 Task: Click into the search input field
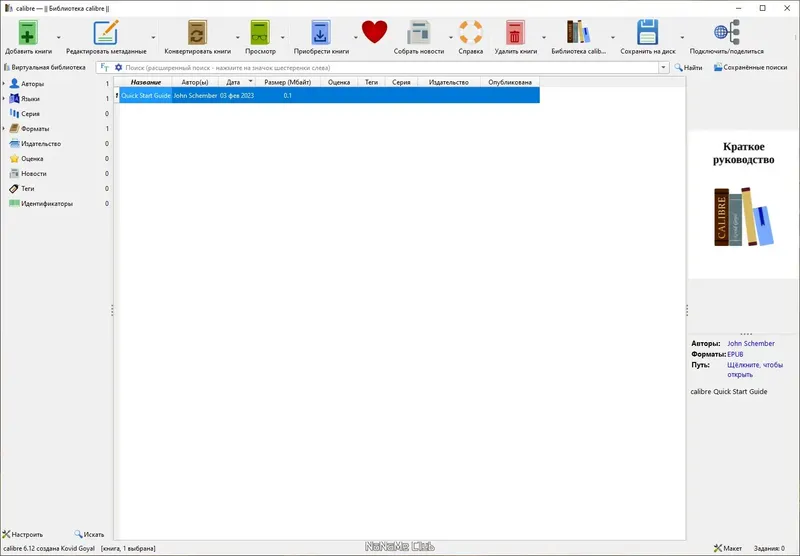(x=391, y=67)
